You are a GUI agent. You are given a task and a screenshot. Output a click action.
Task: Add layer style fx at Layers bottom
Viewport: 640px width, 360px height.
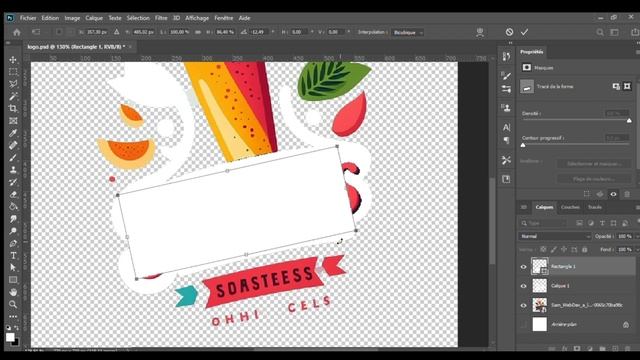565,349
